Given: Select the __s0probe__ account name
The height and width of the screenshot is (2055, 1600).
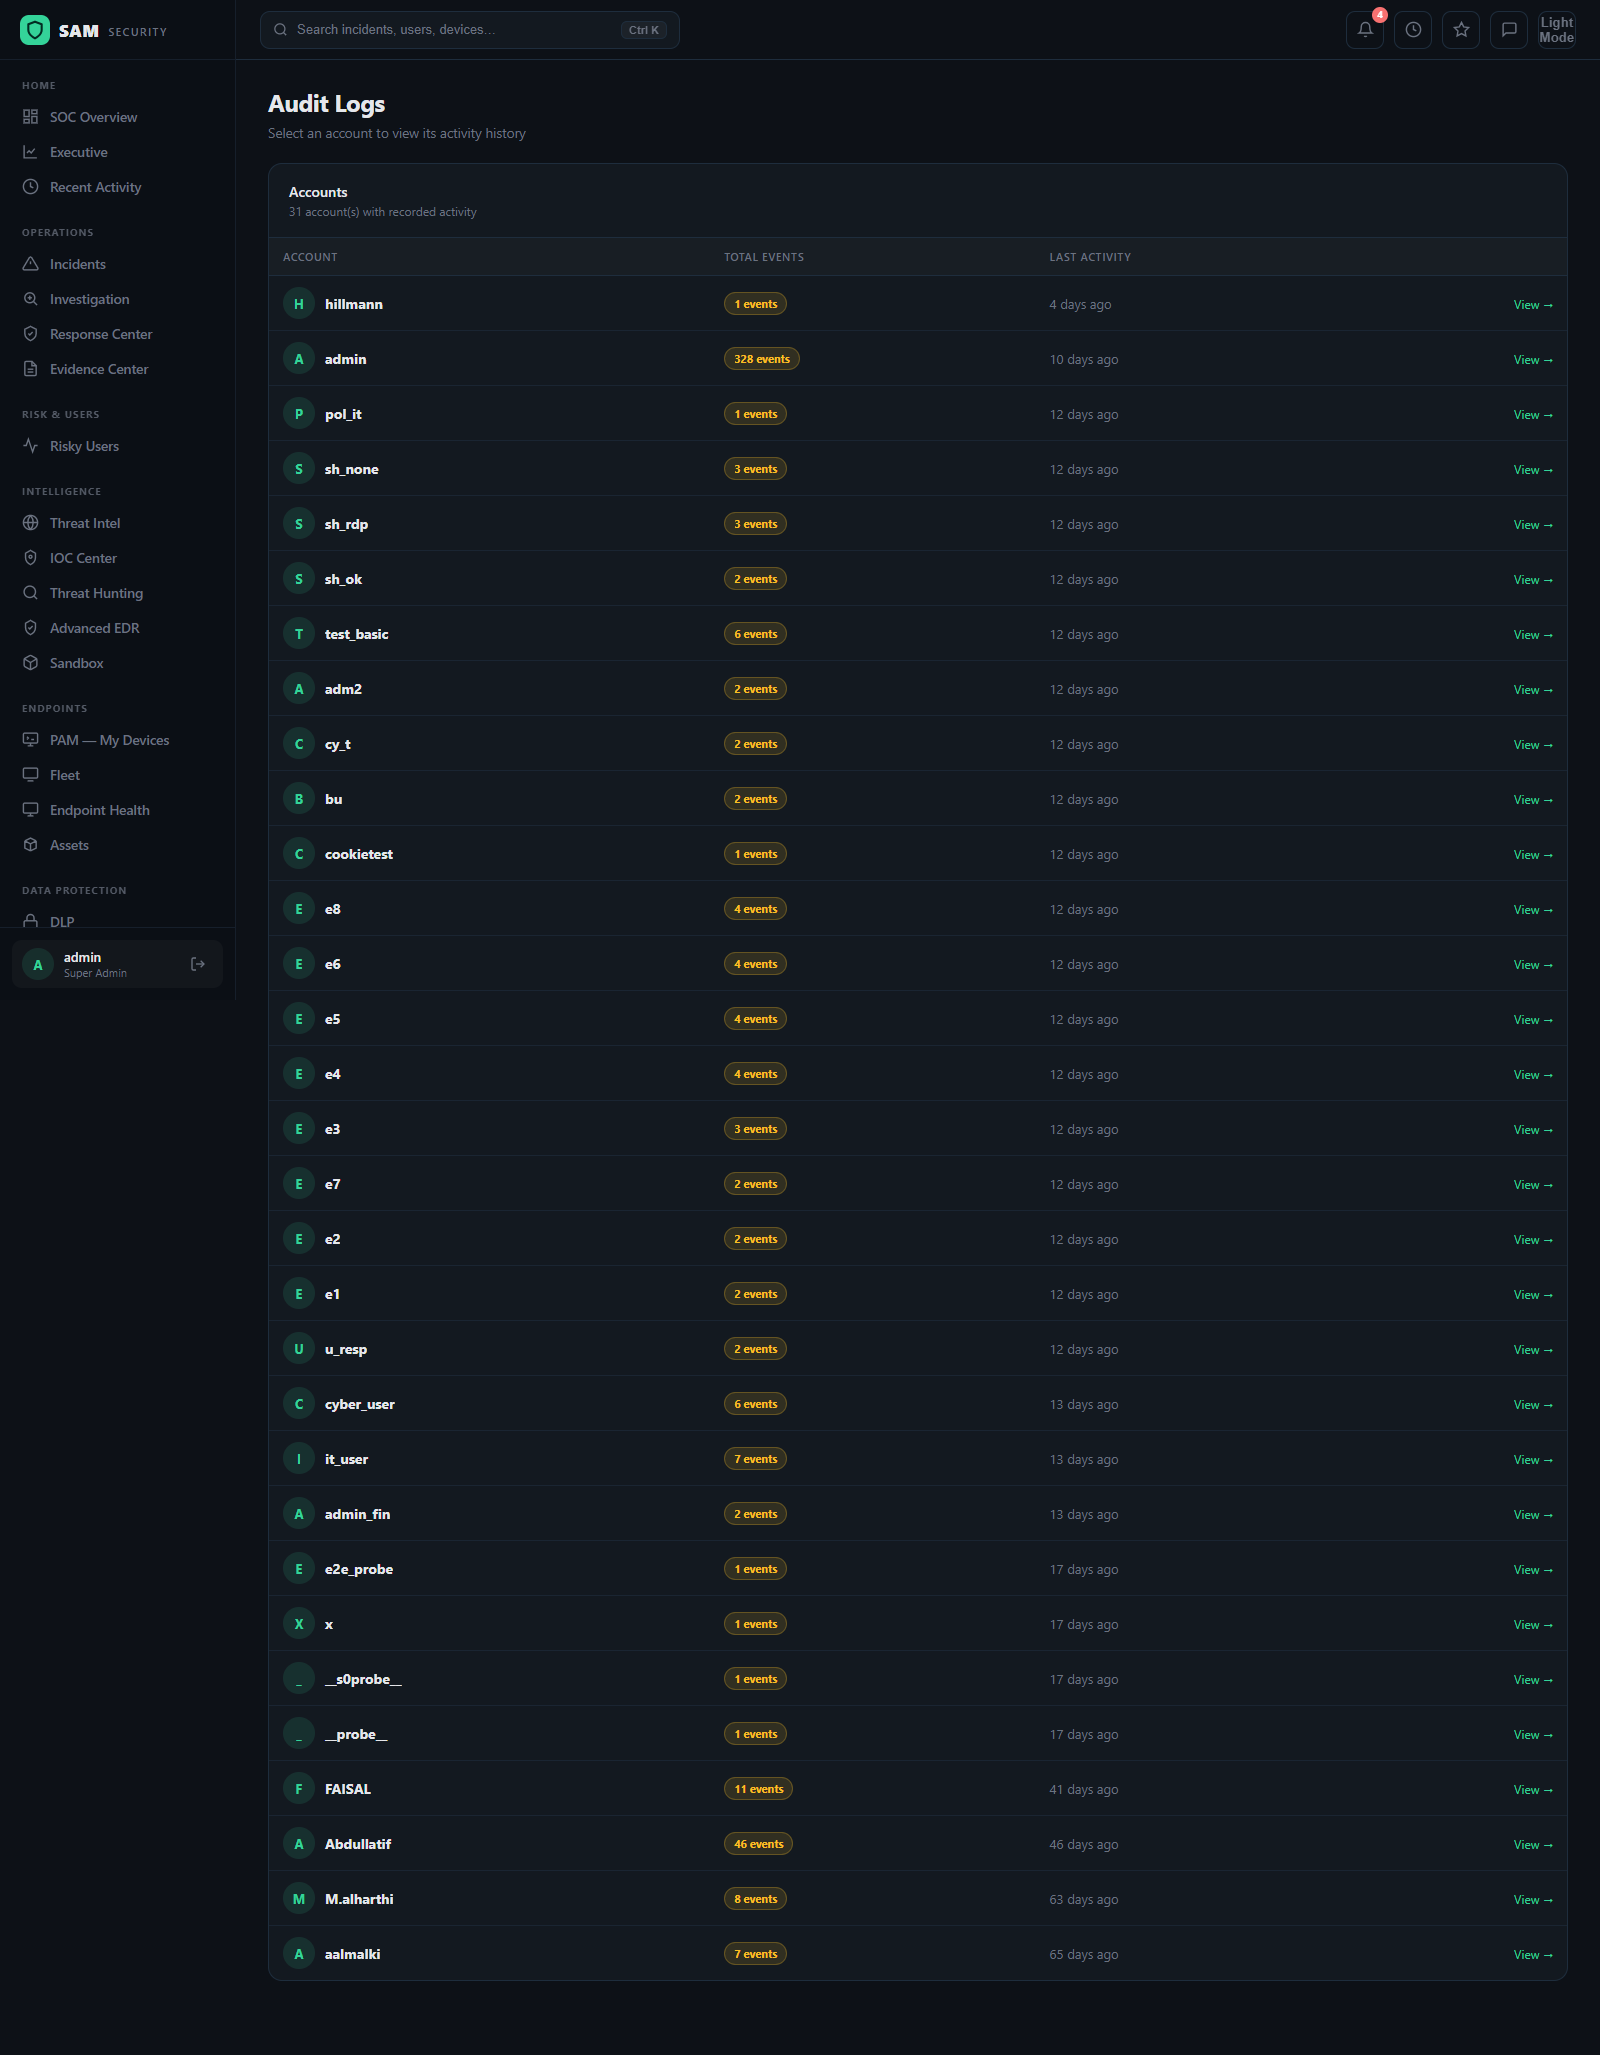Looking at the screenshot, I should (363, 1679).
